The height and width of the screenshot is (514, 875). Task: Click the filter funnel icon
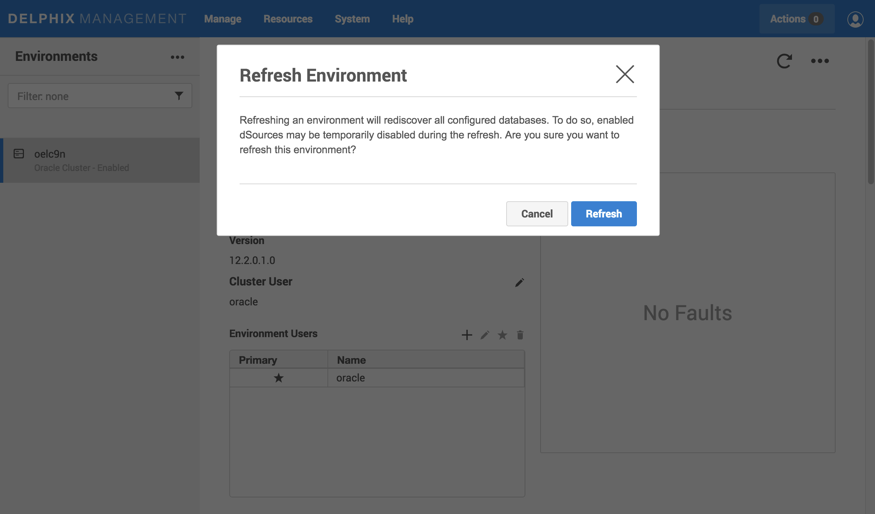179,96
